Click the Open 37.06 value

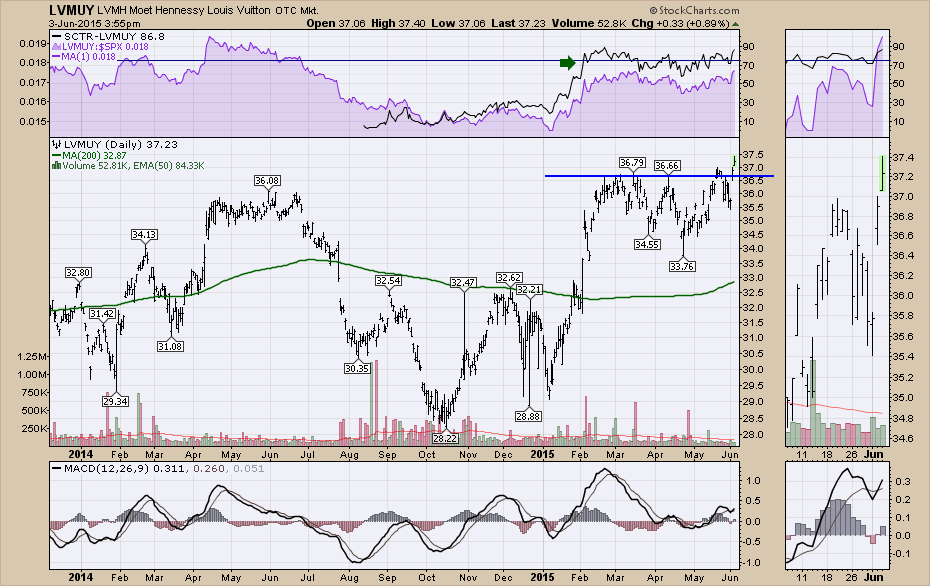tap(336, 24)
